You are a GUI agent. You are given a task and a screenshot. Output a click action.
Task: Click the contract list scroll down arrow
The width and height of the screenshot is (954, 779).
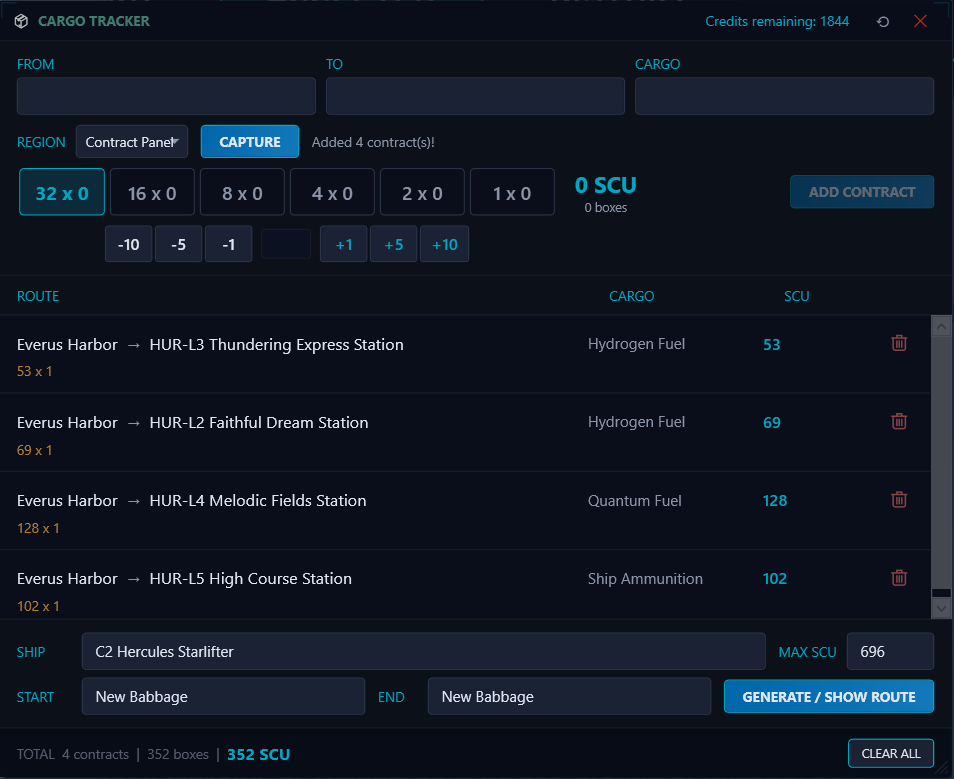click(x=941, y=608)
